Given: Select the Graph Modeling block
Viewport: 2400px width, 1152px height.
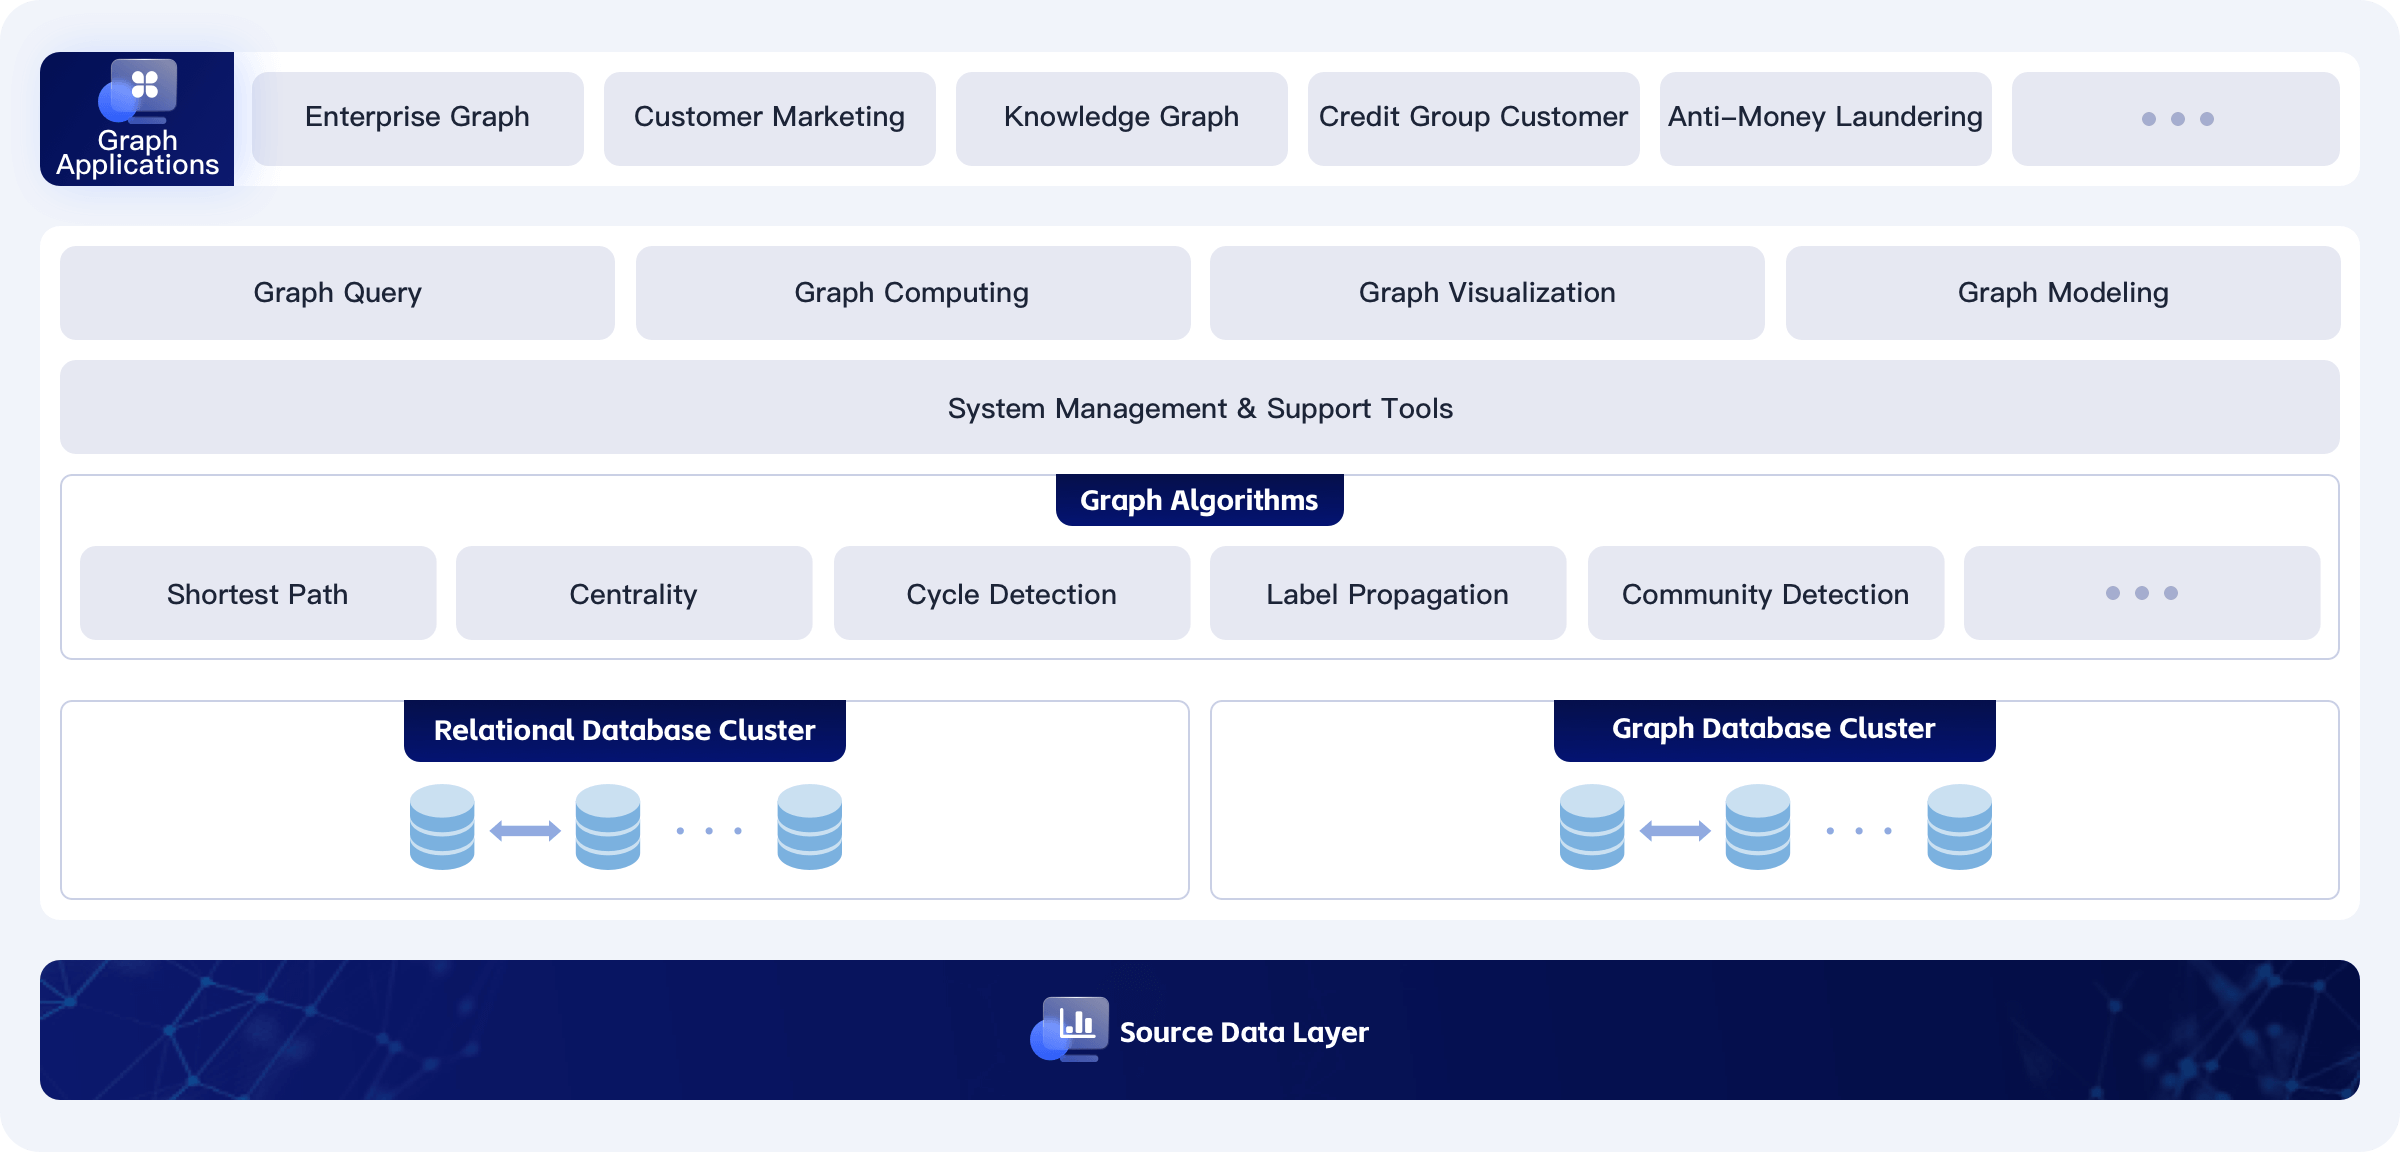Looking at the screenshot, I should (x=2063, y=293).
